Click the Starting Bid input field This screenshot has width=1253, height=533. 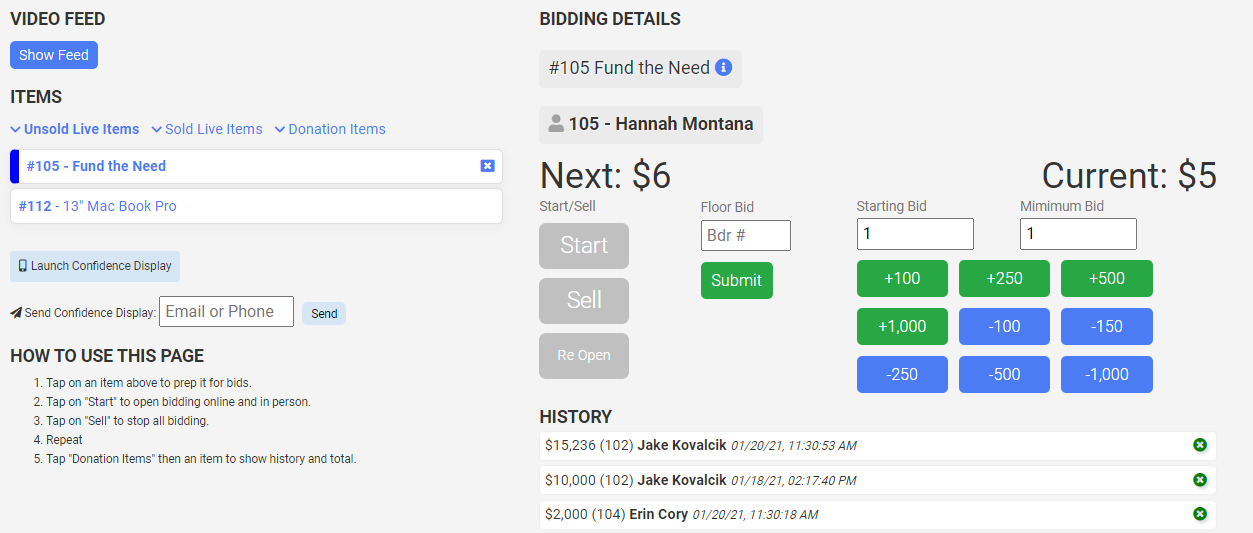click(914, 234)
